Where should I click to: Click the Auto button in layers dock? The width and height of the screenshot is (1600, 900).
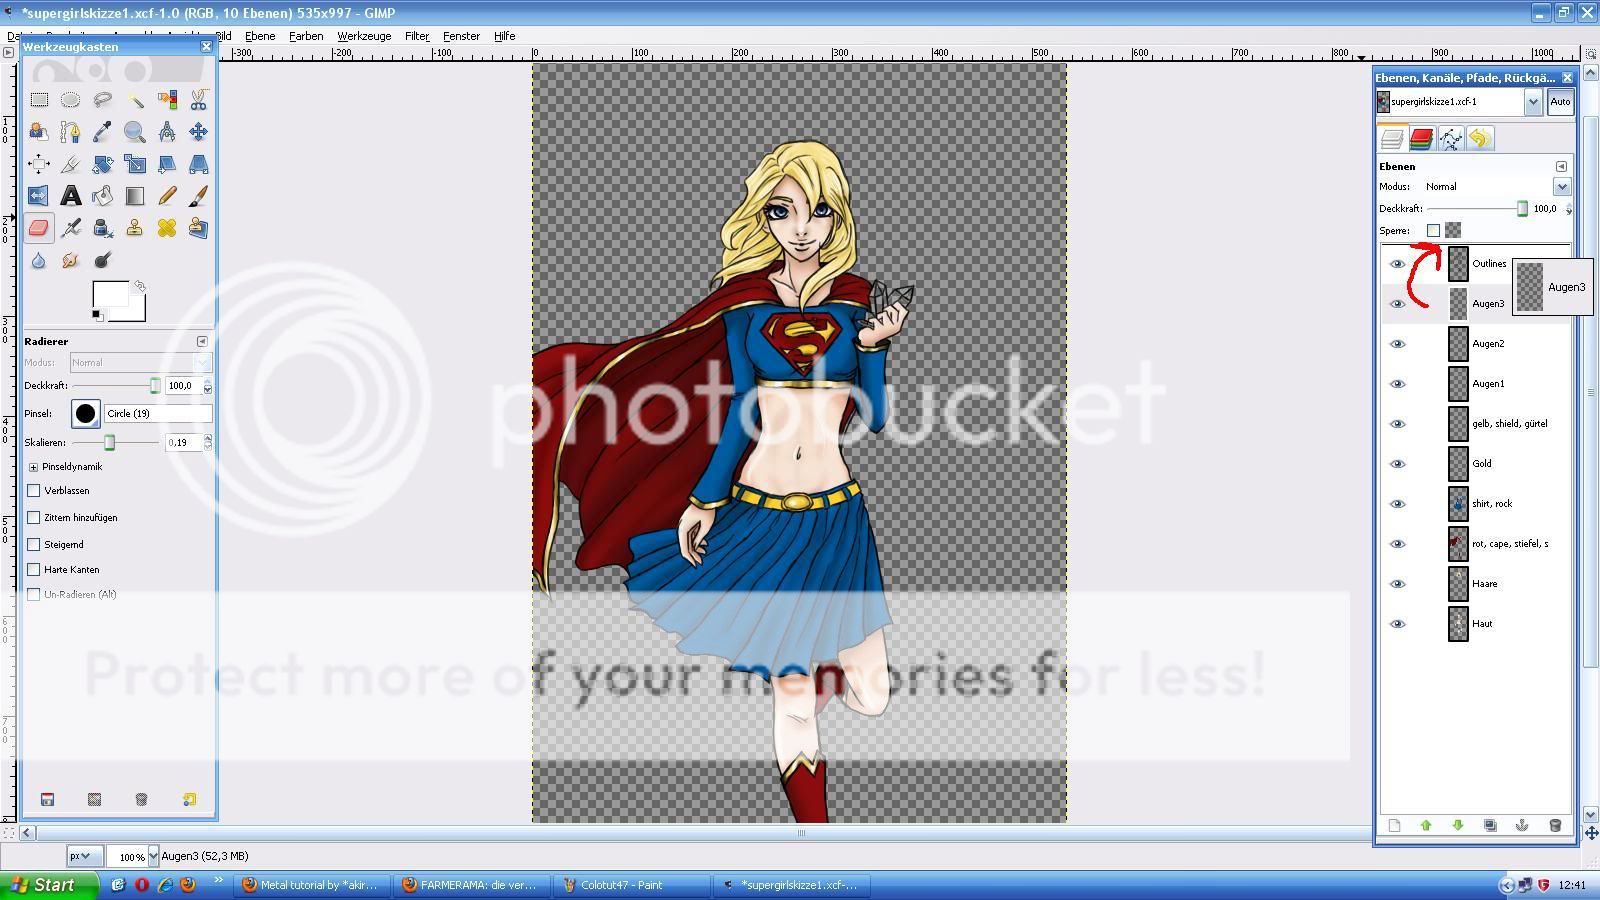click(x=1560, y=102)
